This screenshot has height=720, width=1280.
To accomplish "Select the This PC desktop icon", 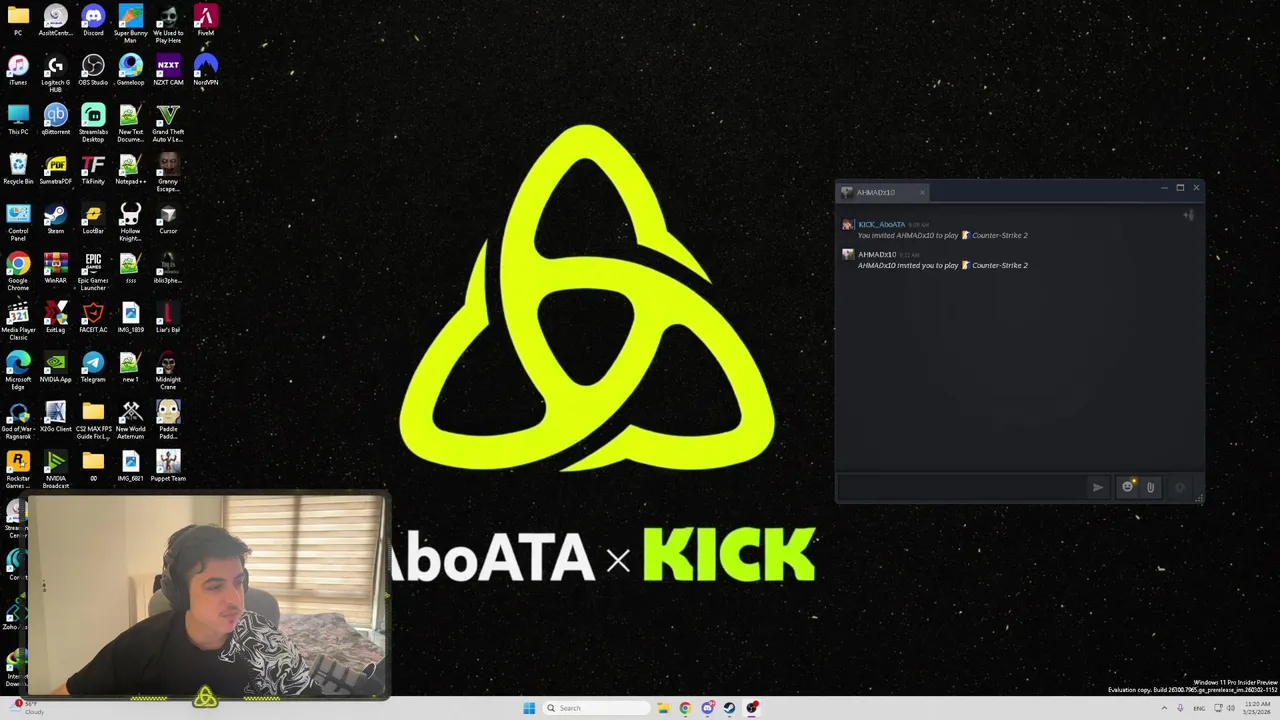I will (18, 120).
